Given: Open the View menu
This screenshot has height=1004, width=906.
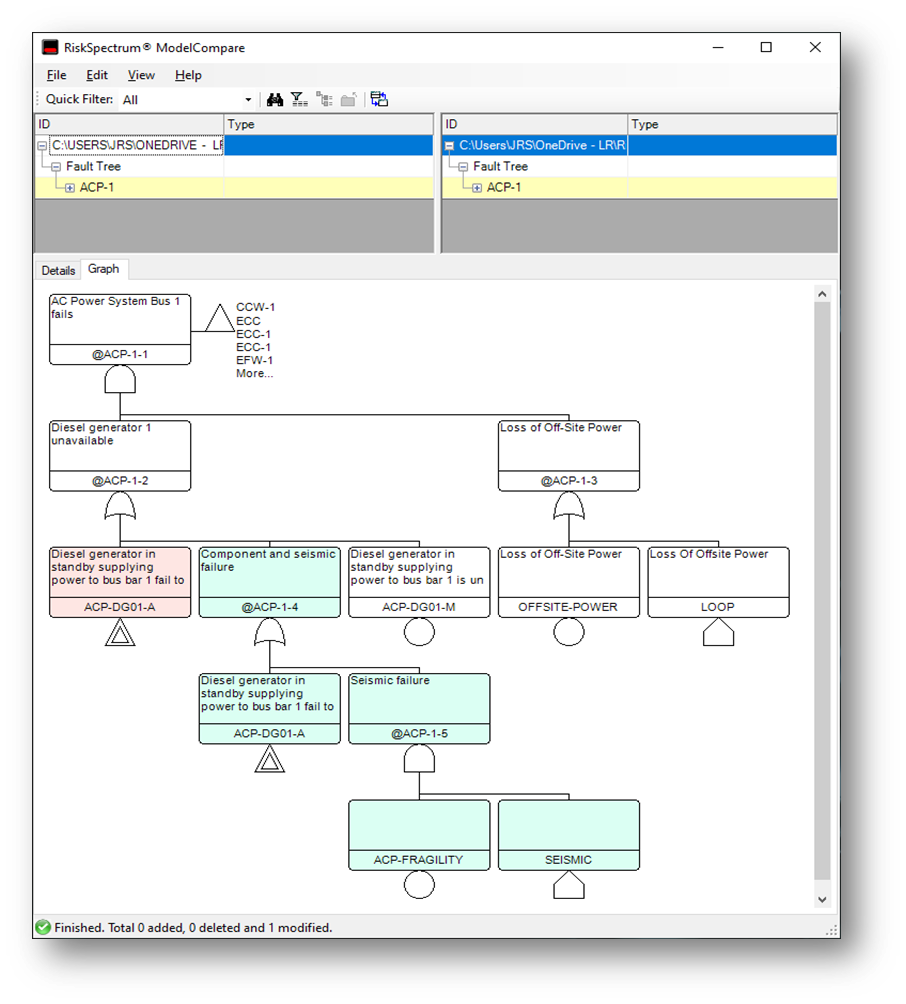Looking at the screenshot, I should pos(141,75).
